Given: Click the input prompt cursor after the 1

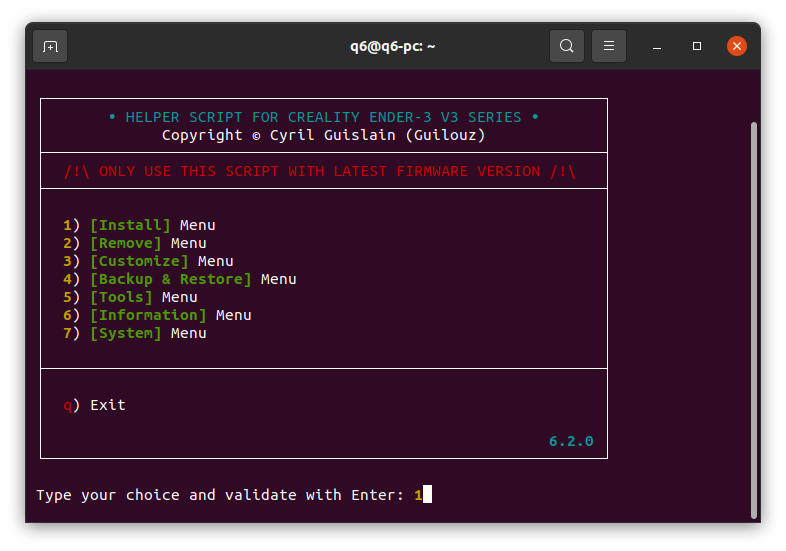Looking at the screenshot, I should tap(427, 495).
